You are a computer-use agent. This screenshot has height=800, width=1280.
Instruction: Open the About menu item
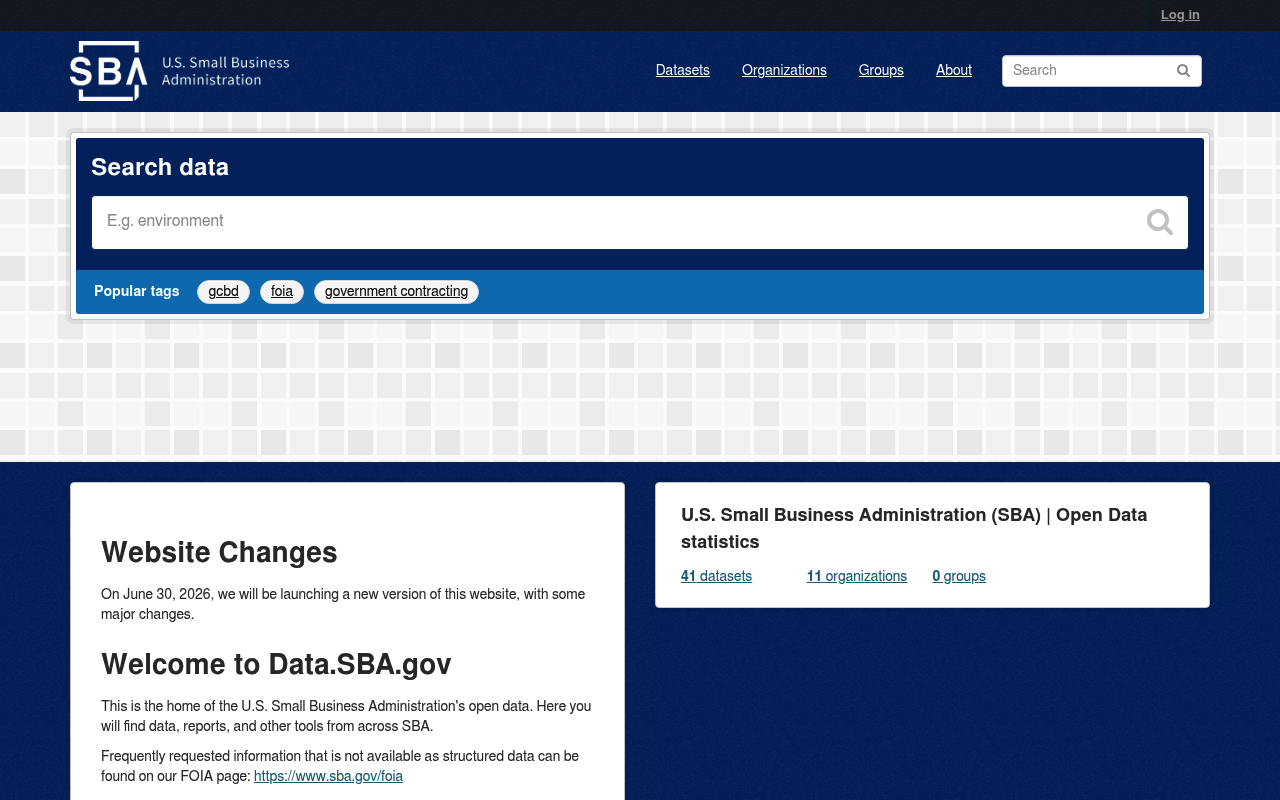[954, 70]
